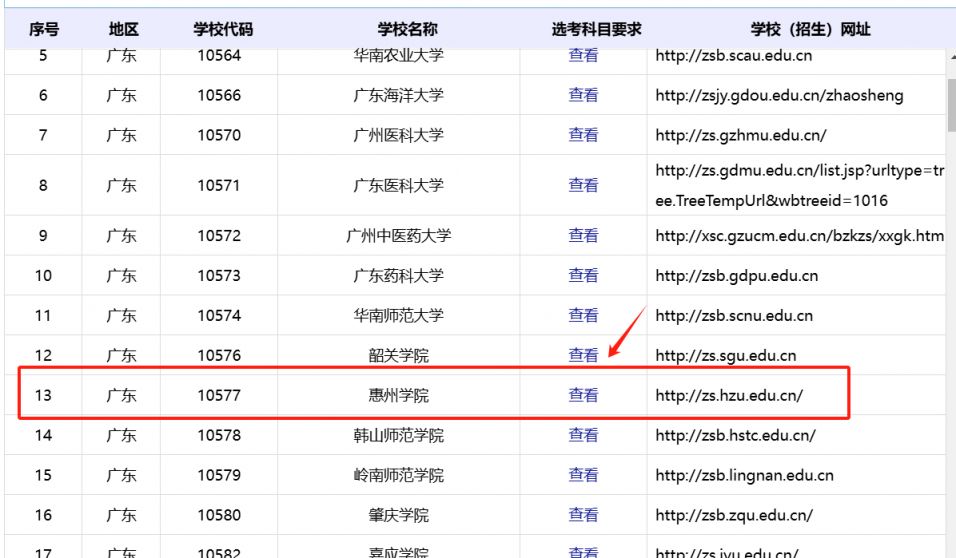The image size is (956, 558).
Task: Open 查看 link for 广东药科大学
Action: (583, 276)
